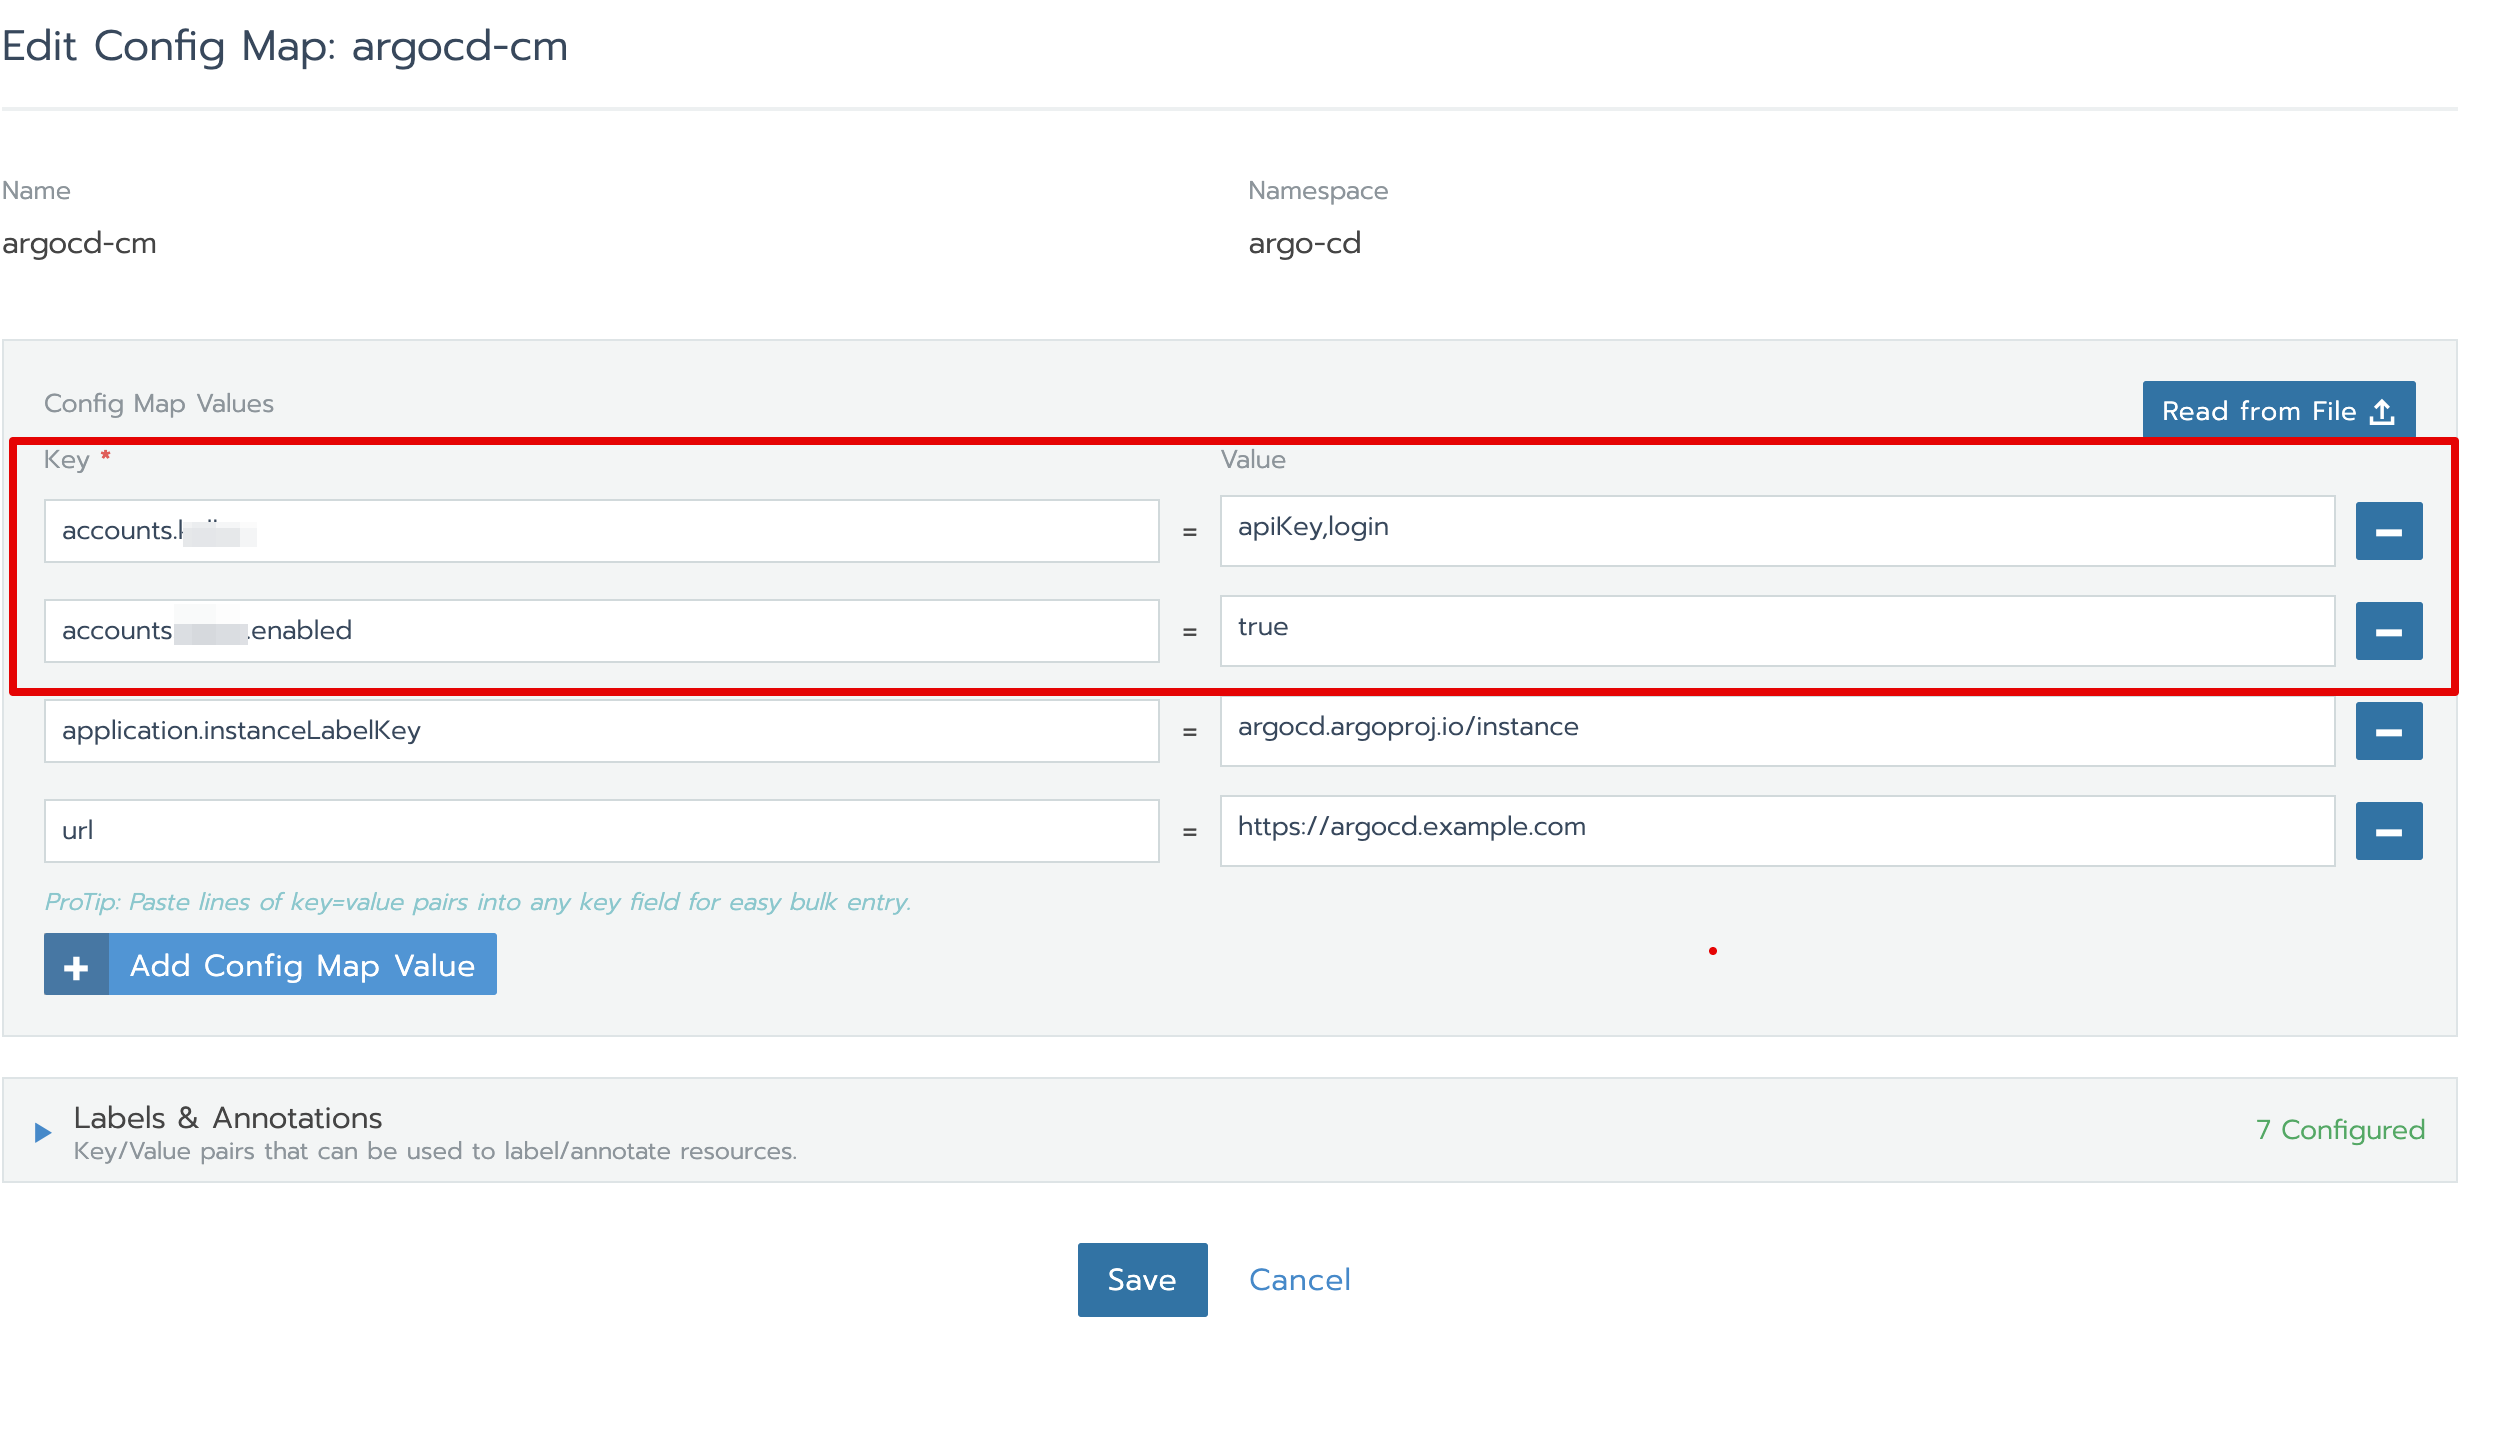Image resolution: width=2496 pixels, height=1440 pixels.
Task: Edit the https://argocd.example.com value field
Action: [x=1777, y=831]
